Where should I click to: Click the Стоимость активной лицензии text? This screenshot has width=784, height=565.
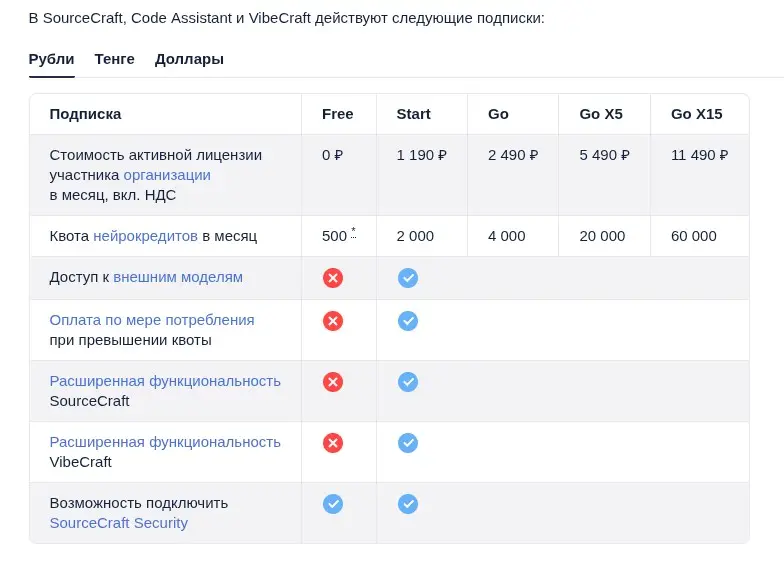tap(156, 155)
